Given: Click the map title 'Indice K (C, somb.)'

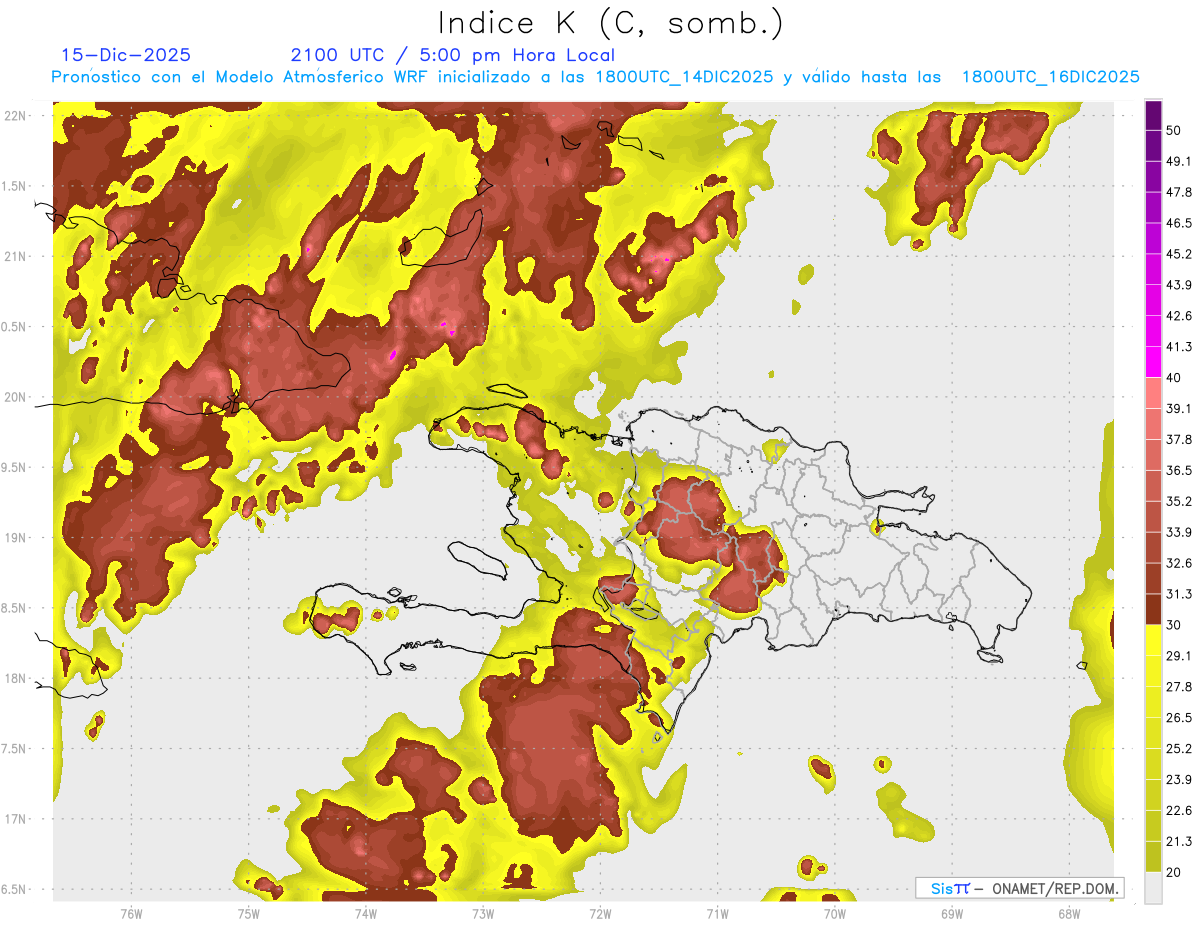Looking at the screenshot, I should click(x=611, y=23).
